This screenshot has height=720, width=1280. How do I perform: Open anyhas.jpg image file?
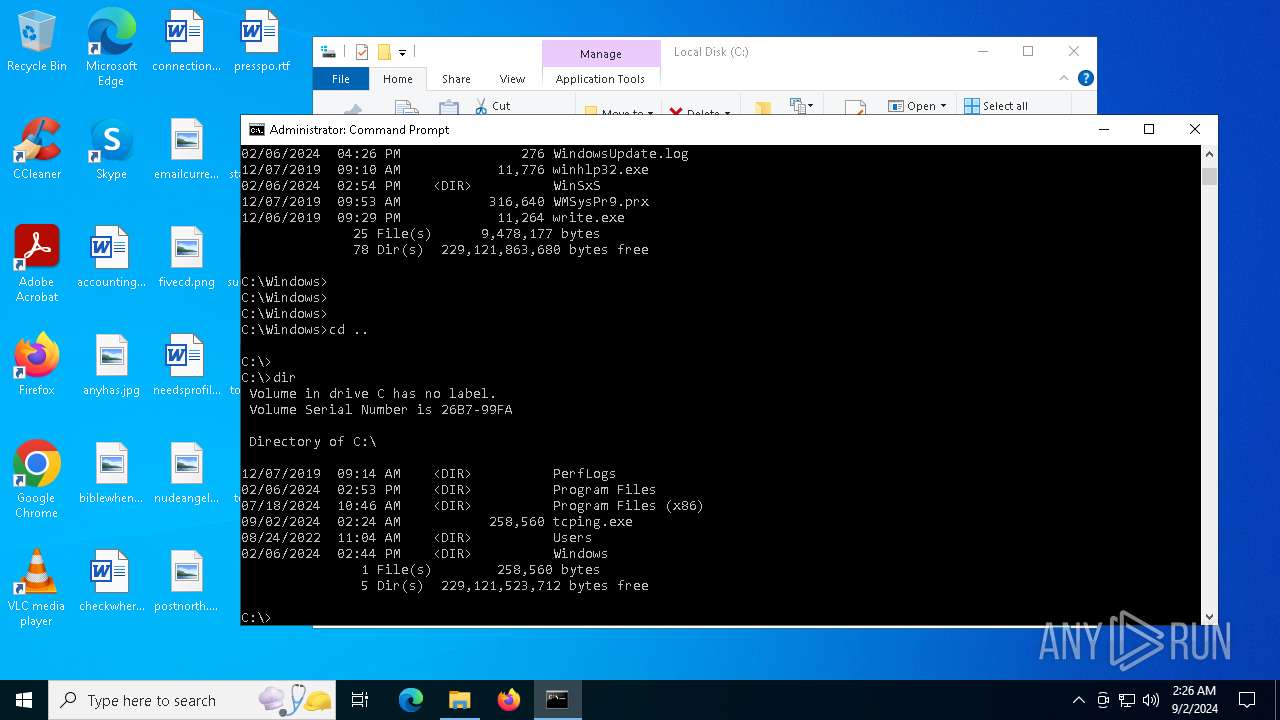[x=111, y=365]
